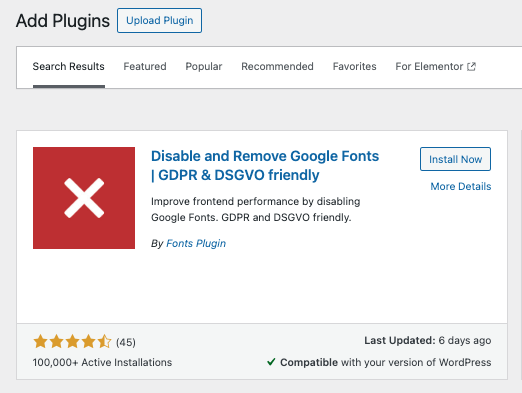522x393 pixels.
Task: Select the Recommended tab
Action: coord(277,67)
